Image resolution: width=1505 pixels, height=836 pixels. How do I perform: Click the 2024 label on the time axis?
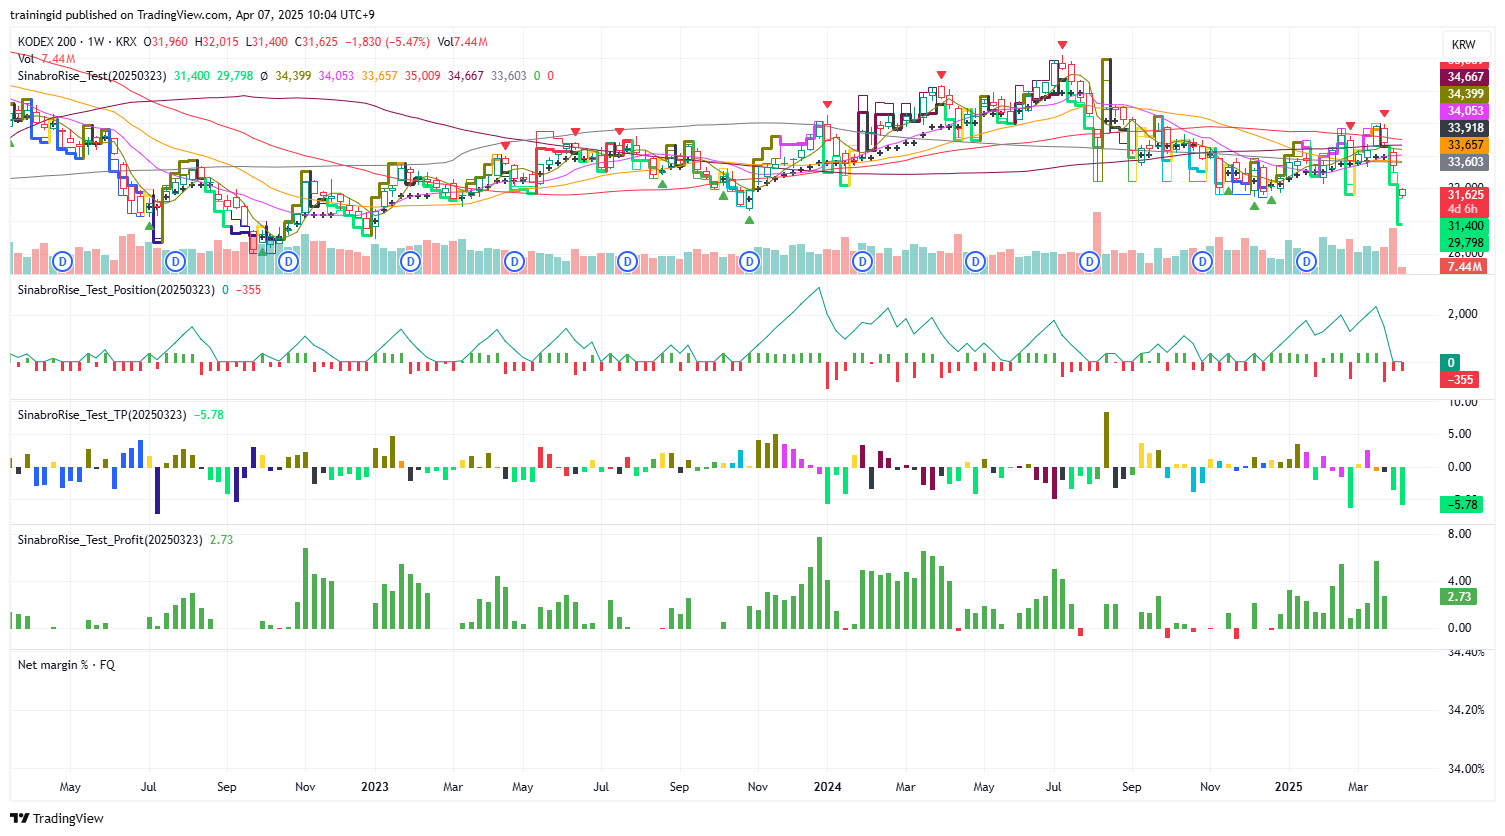point(828,787)
